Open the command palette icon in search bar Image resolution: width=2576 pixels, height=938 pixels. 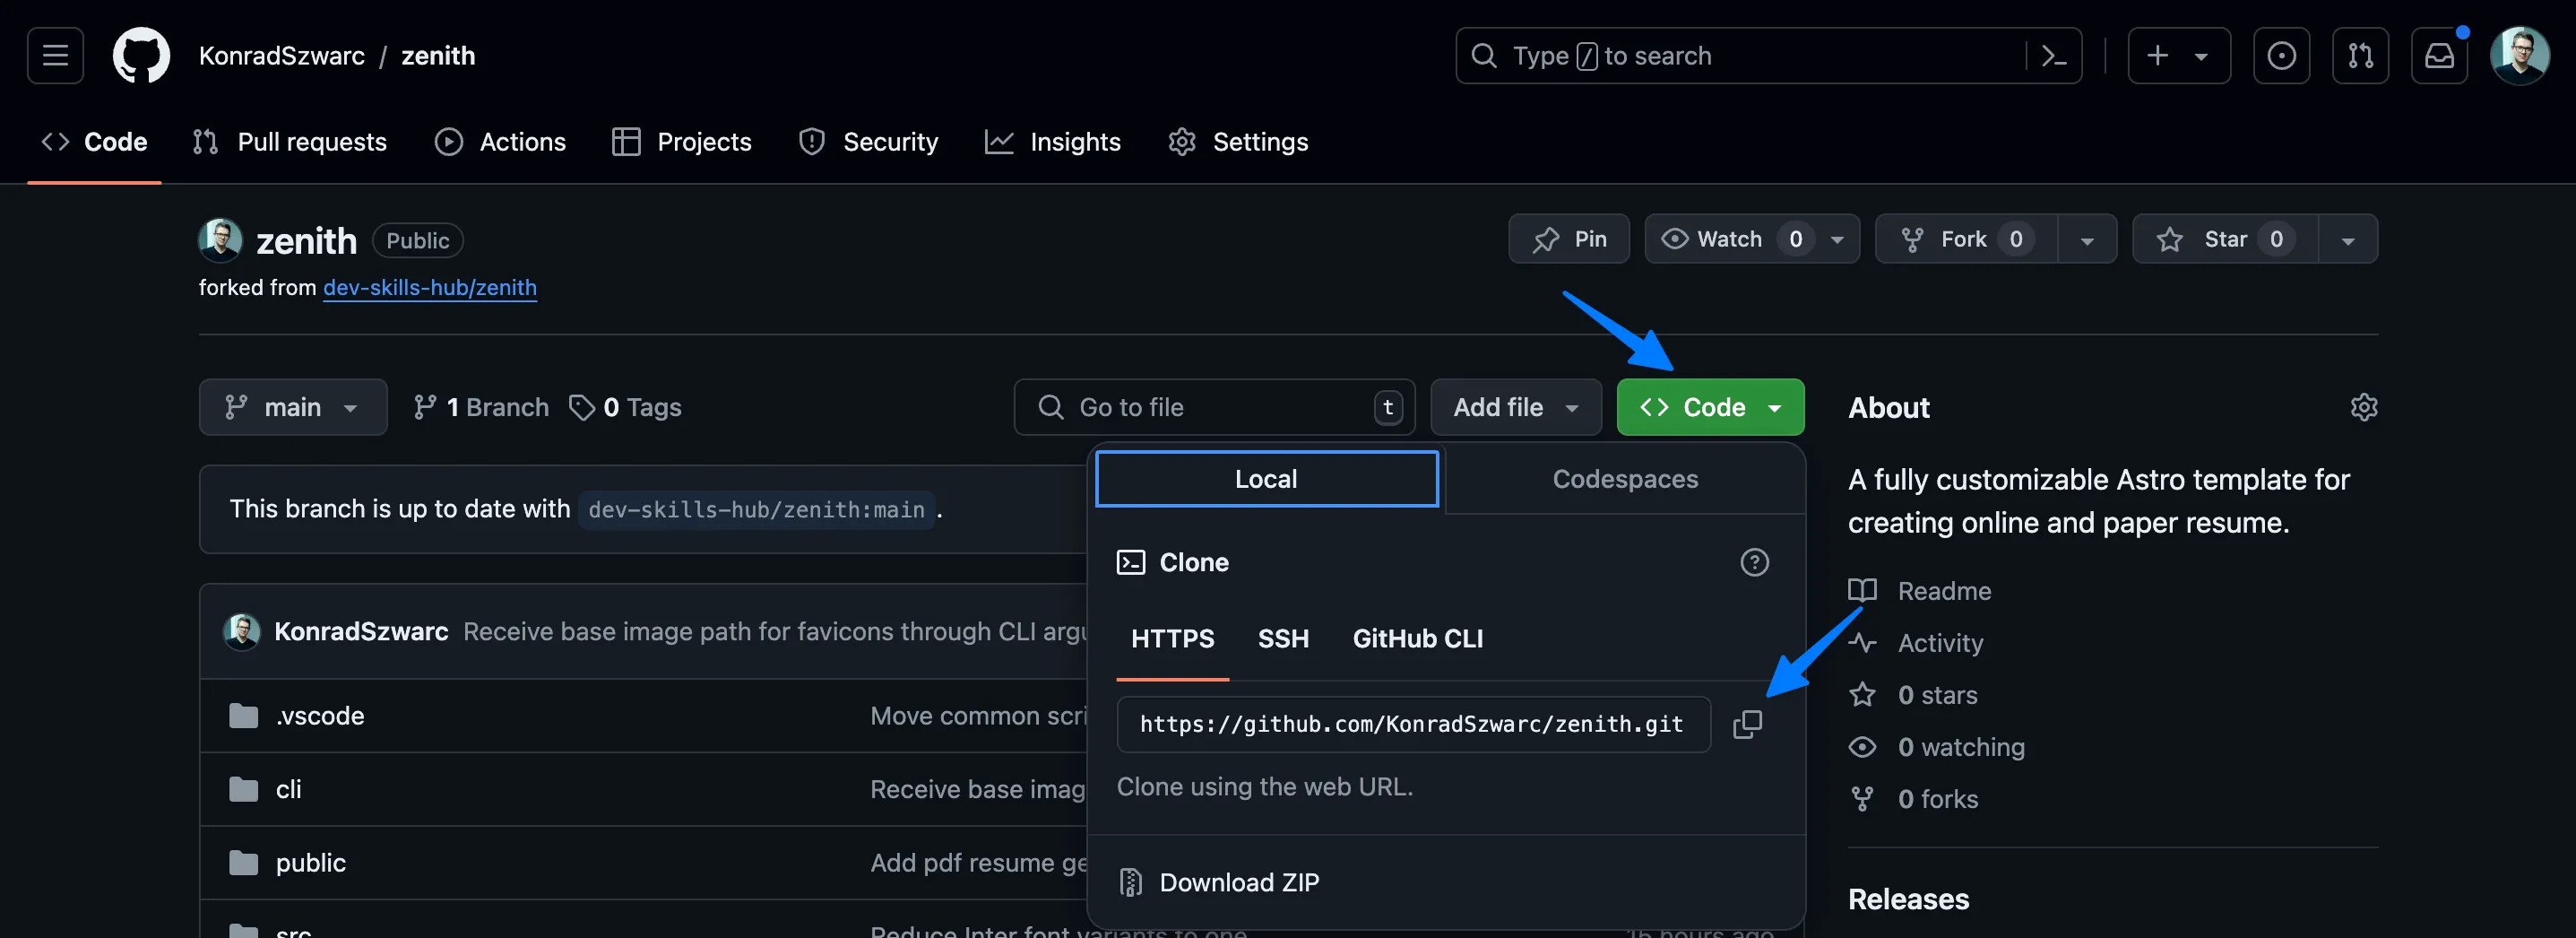[2053, 56]
